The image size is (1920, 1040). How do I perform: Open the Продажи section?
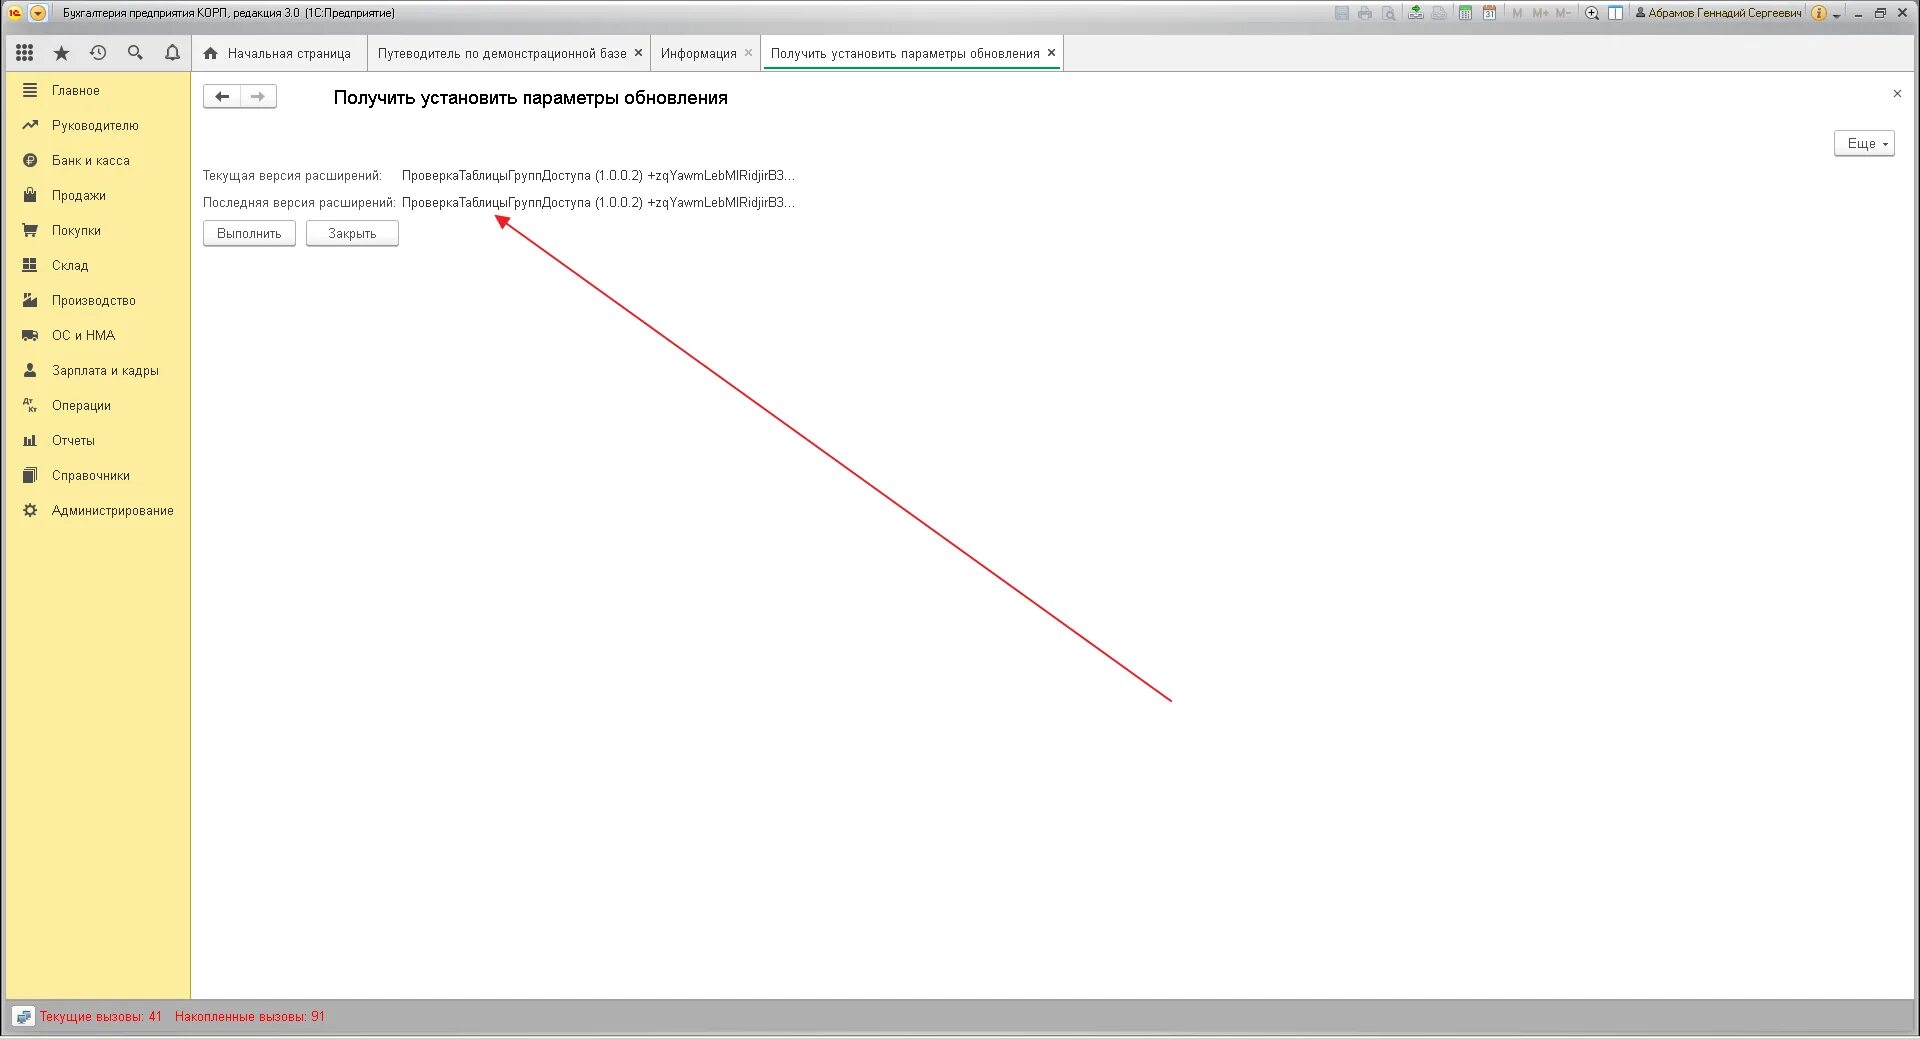pyautogui.click(x=97, y=195)
